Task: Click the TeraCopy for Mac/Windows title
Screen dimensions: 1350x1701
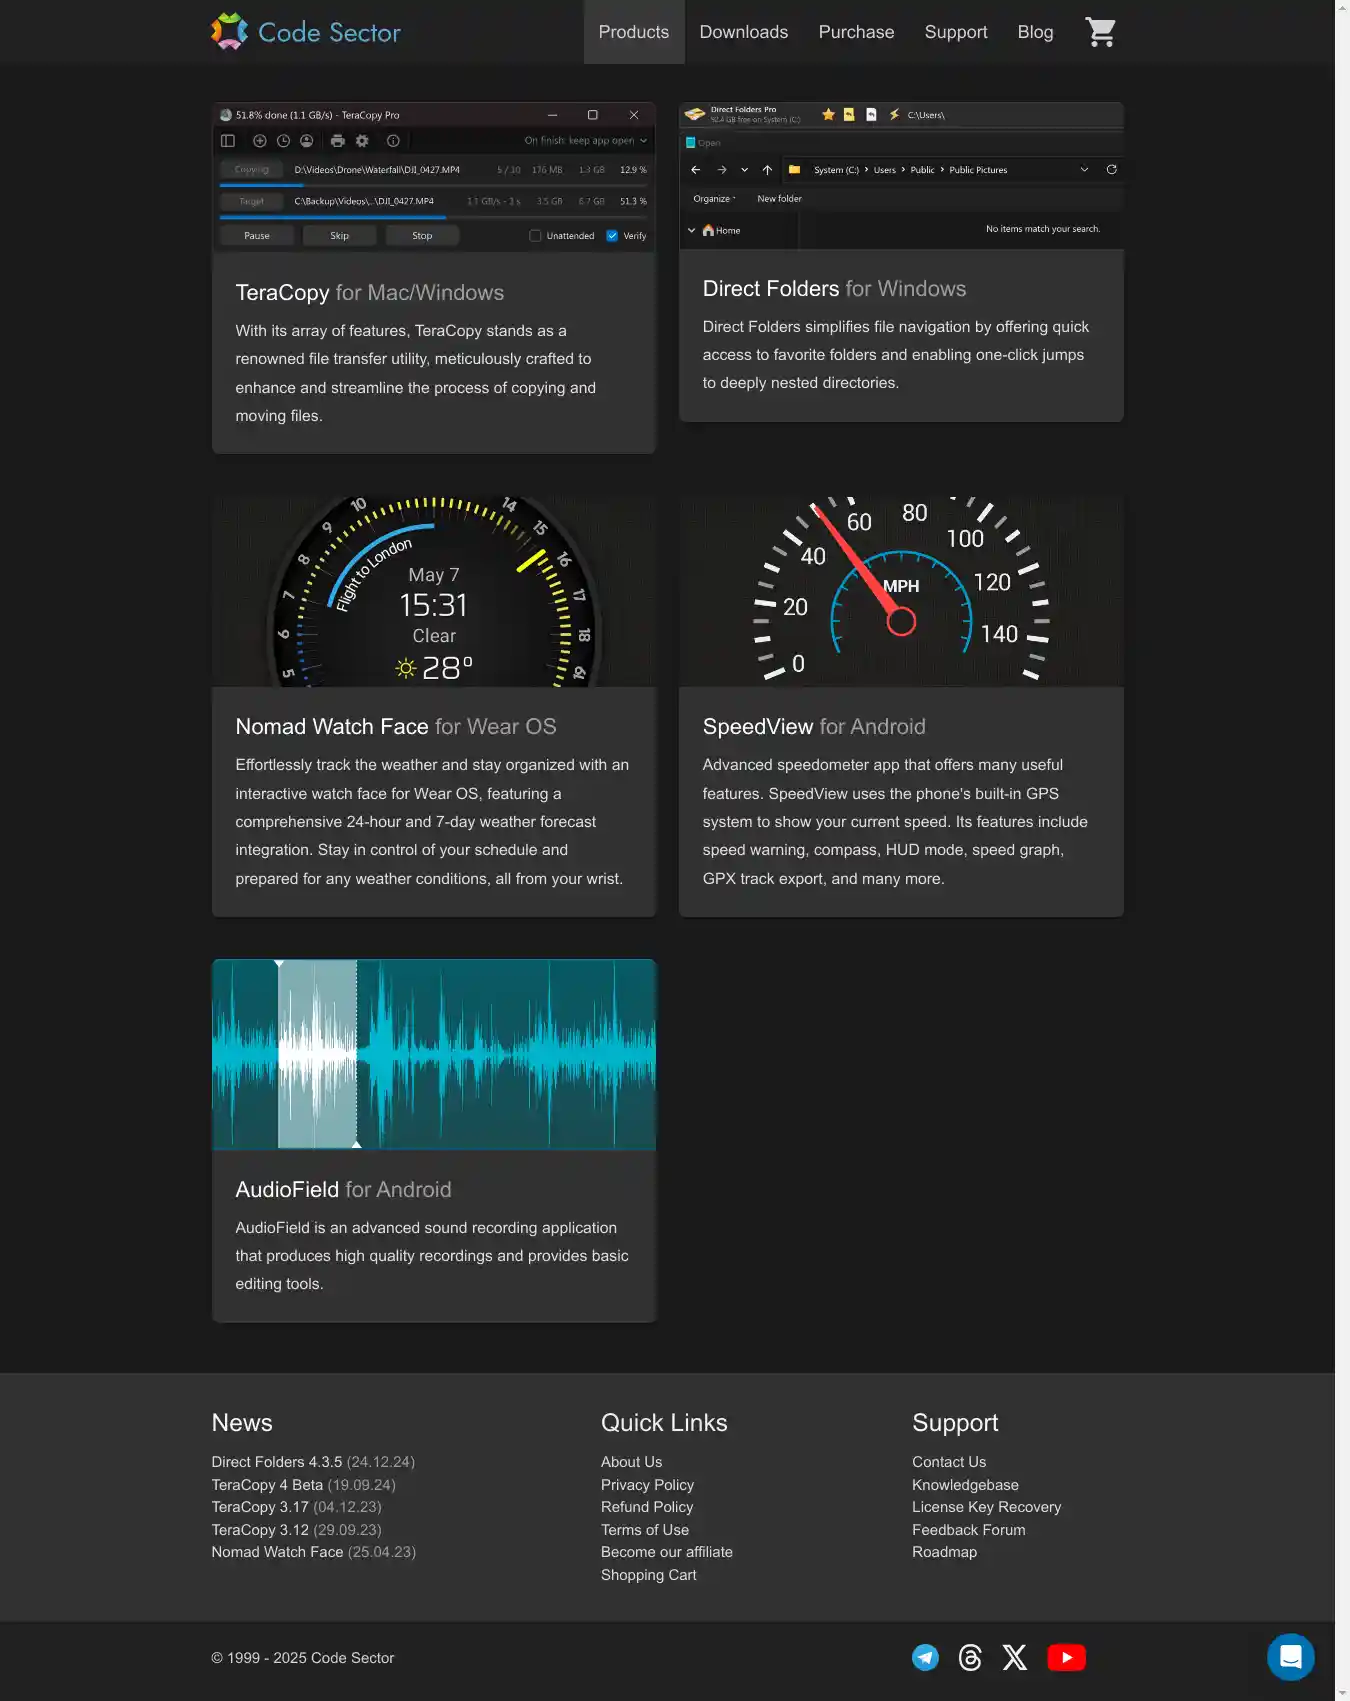Action: (x=369, y=293)
